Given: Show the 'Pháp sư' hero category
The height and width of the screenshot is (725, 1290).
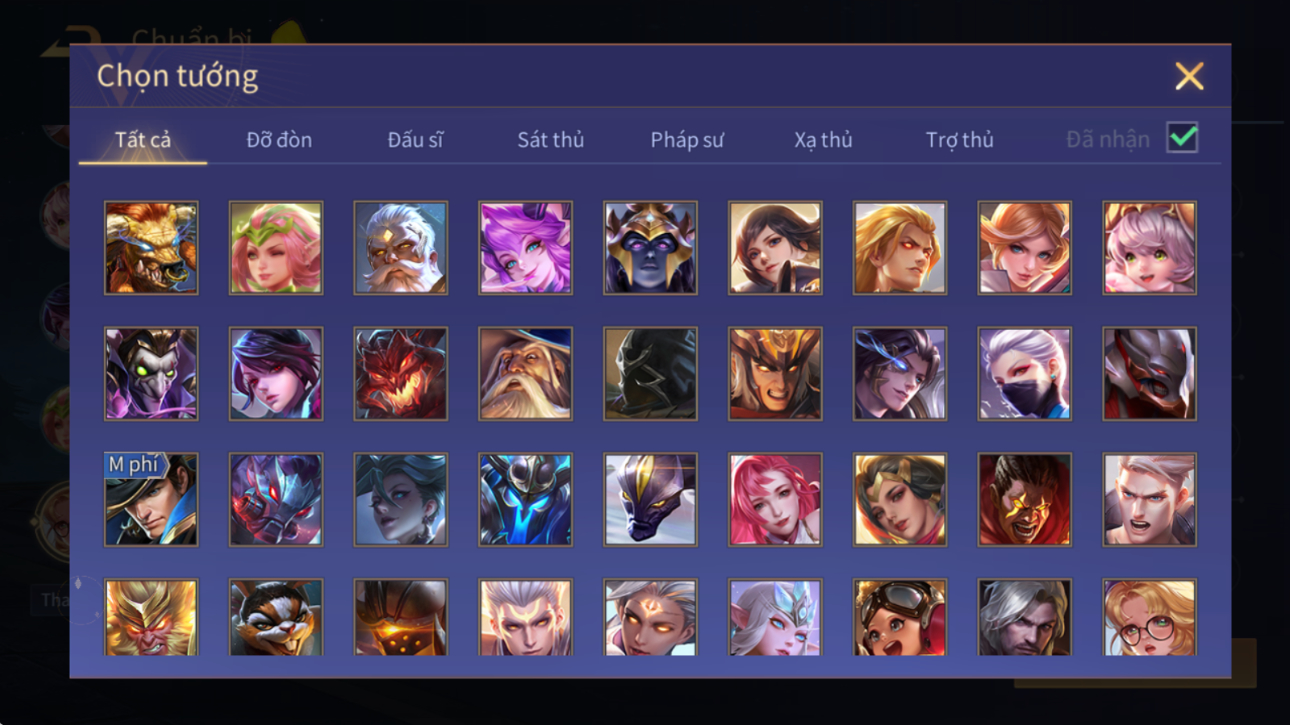Looking at the screenshot, I should (687, 140).
